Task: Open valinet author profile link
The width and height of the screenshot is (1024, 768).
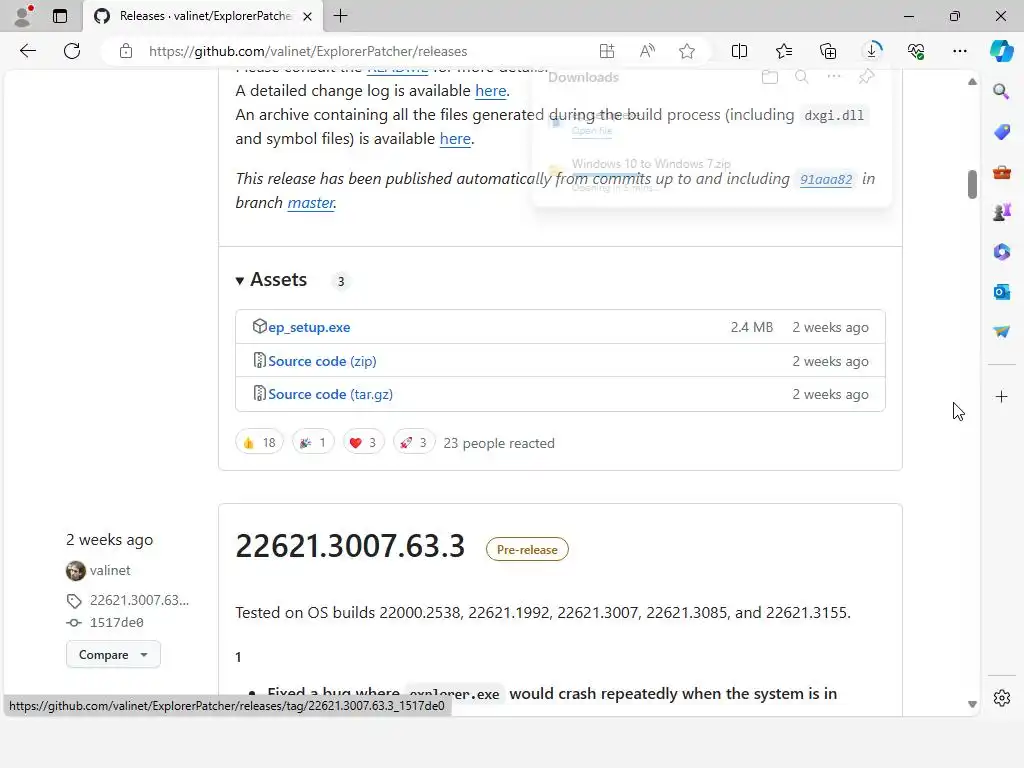Action: tap(110, 570)
